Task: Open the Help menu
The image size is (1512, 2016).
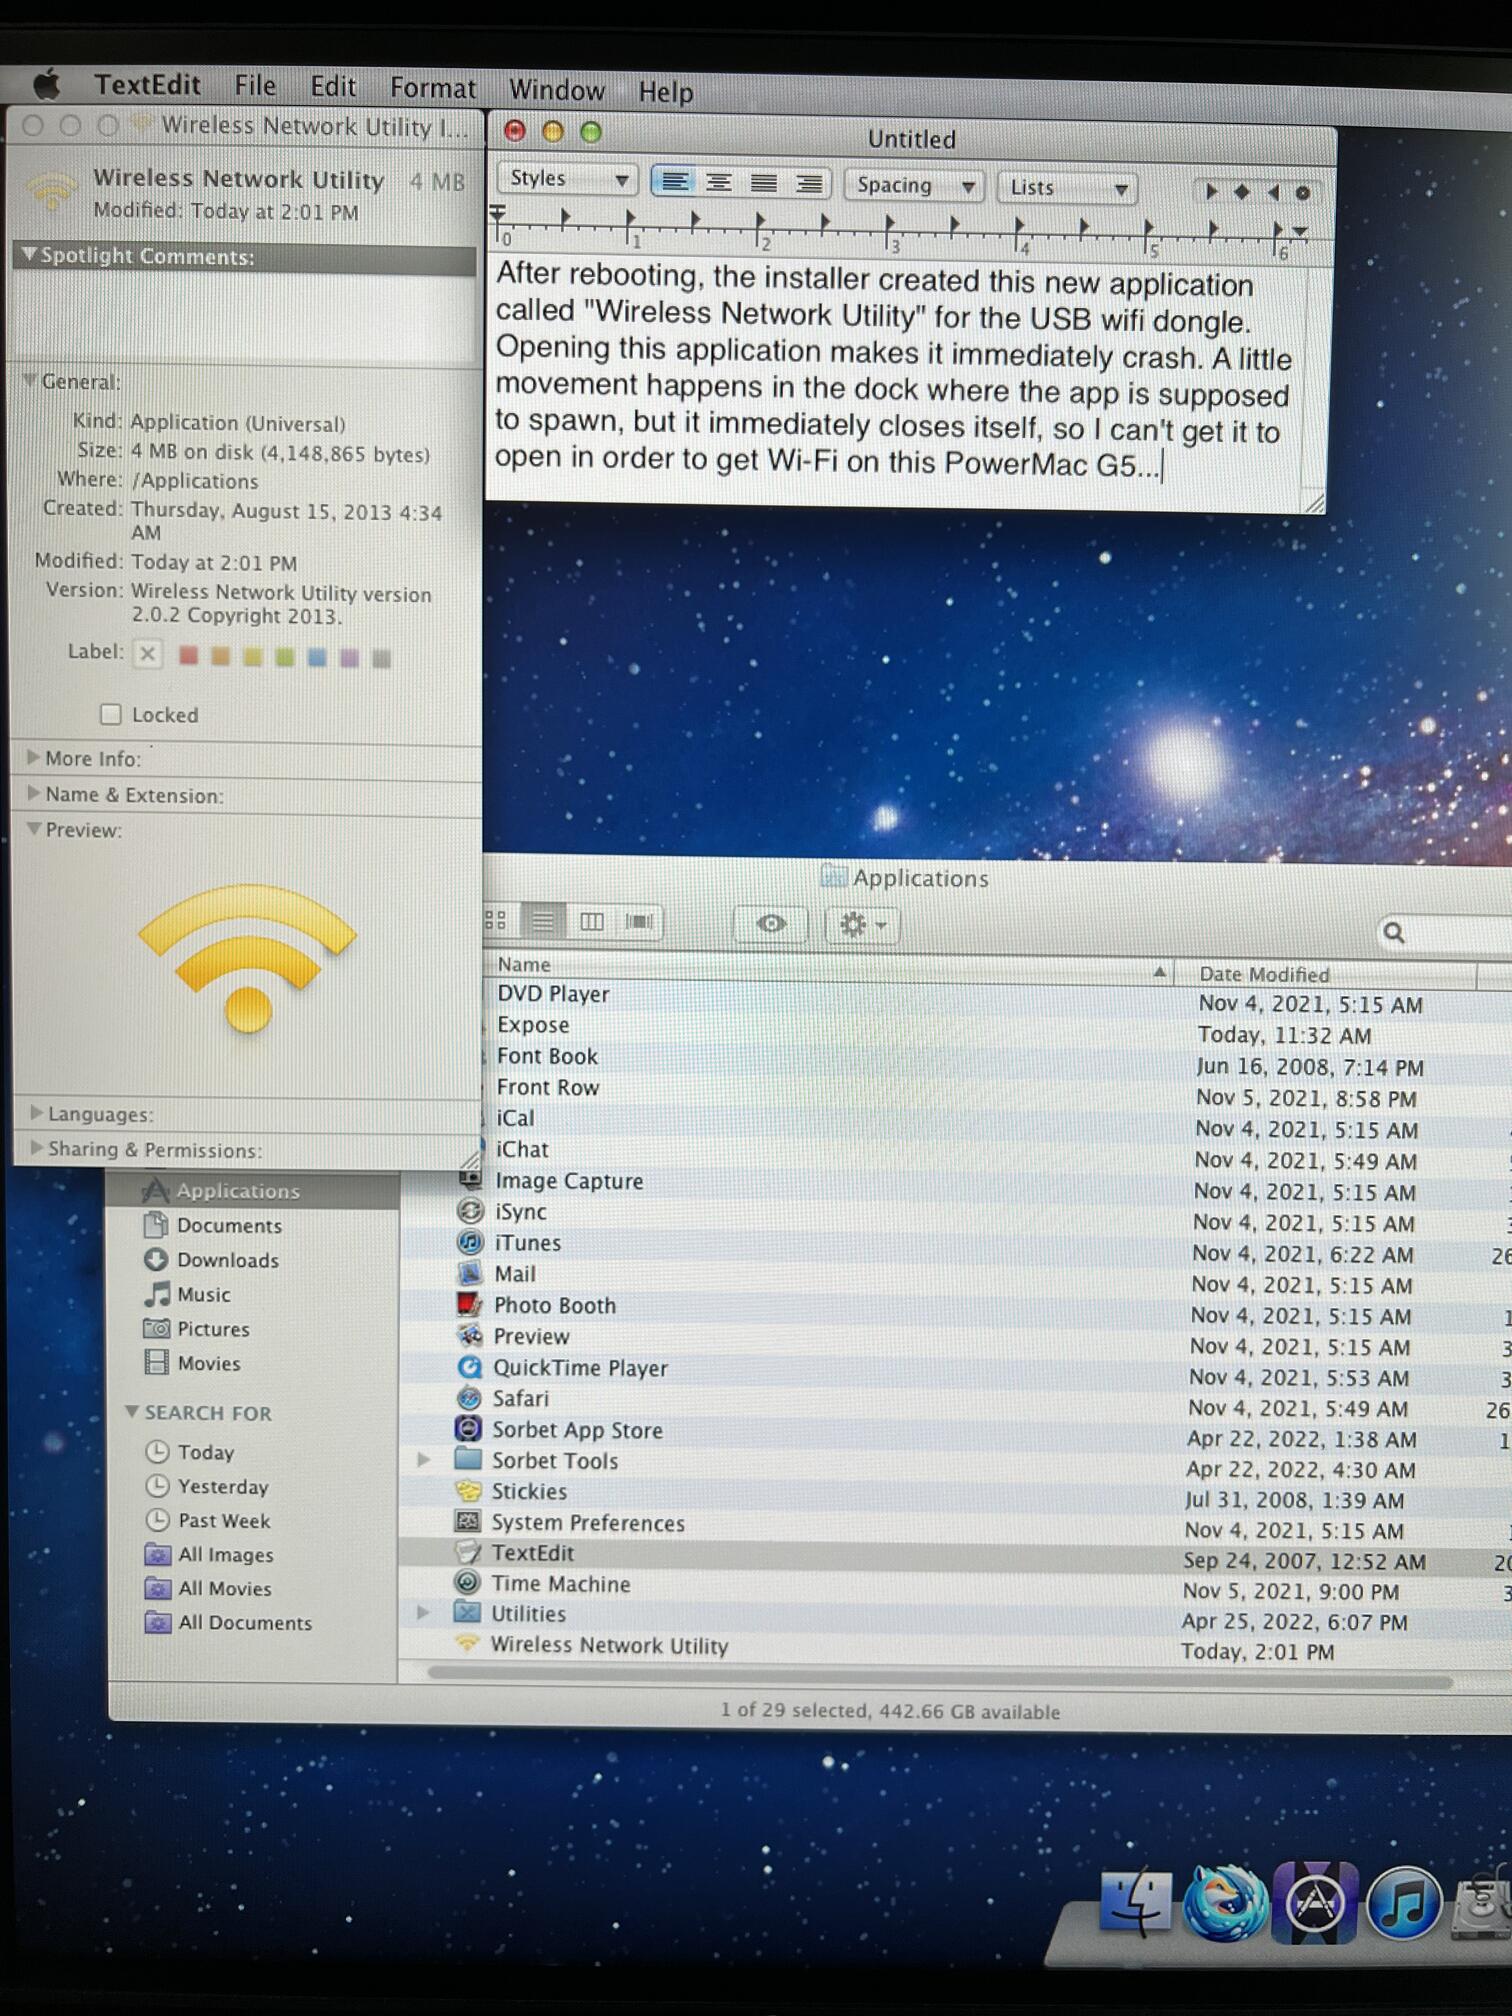Action: click(x=665, y=92)
